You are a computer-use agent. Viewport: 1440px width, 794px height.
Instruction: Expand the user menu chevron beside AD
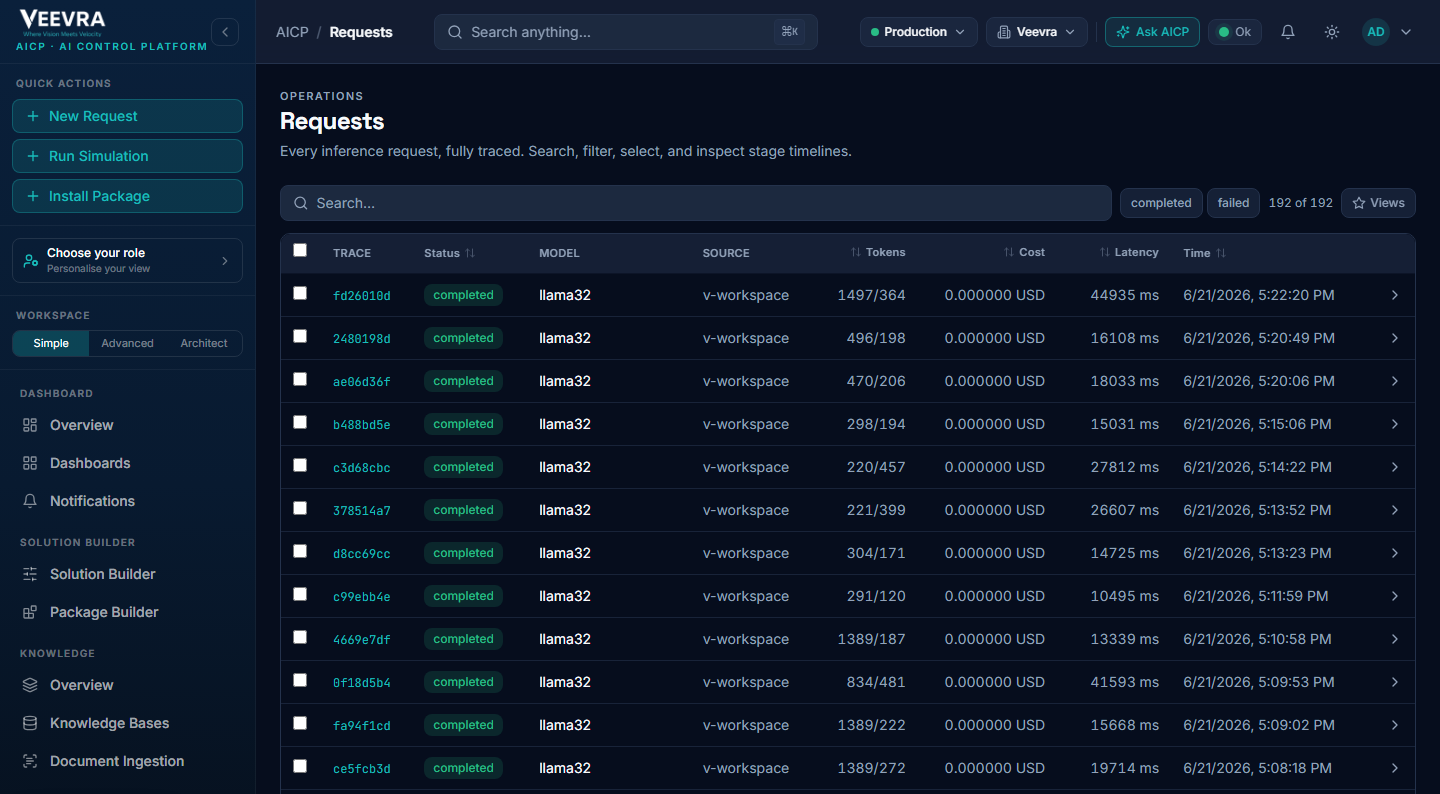point(1406,32)
